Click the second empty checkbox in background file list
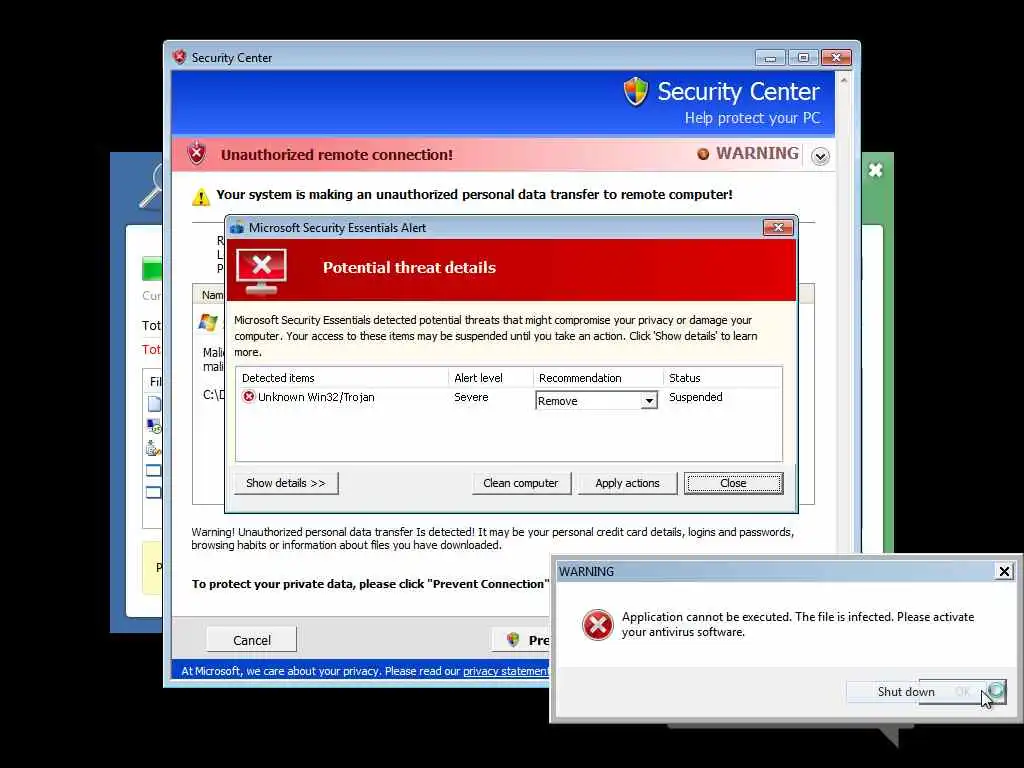1024x768 pixels. (153, 492)
